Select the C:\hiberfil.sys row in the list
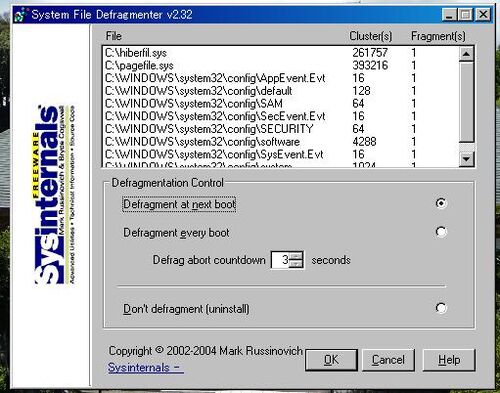 (x=280, y=53)
